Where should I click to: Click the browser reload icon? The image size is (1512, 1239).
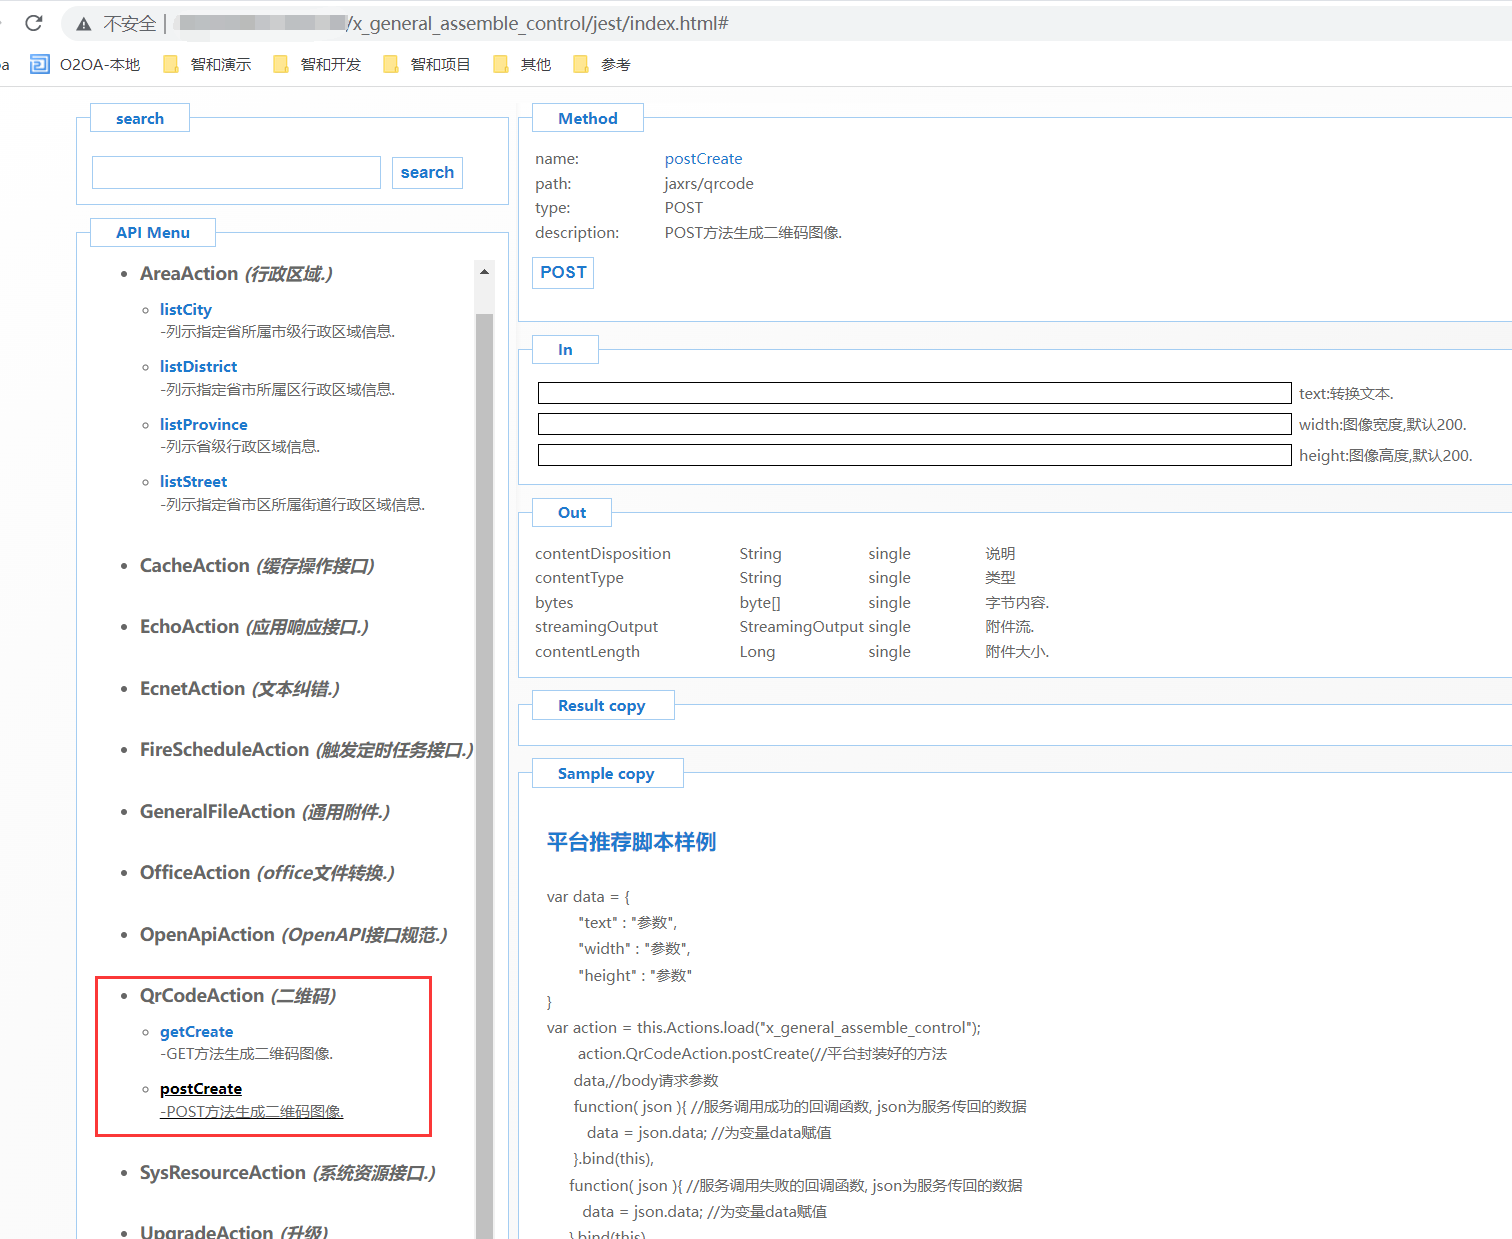click(x=34, y=23)
